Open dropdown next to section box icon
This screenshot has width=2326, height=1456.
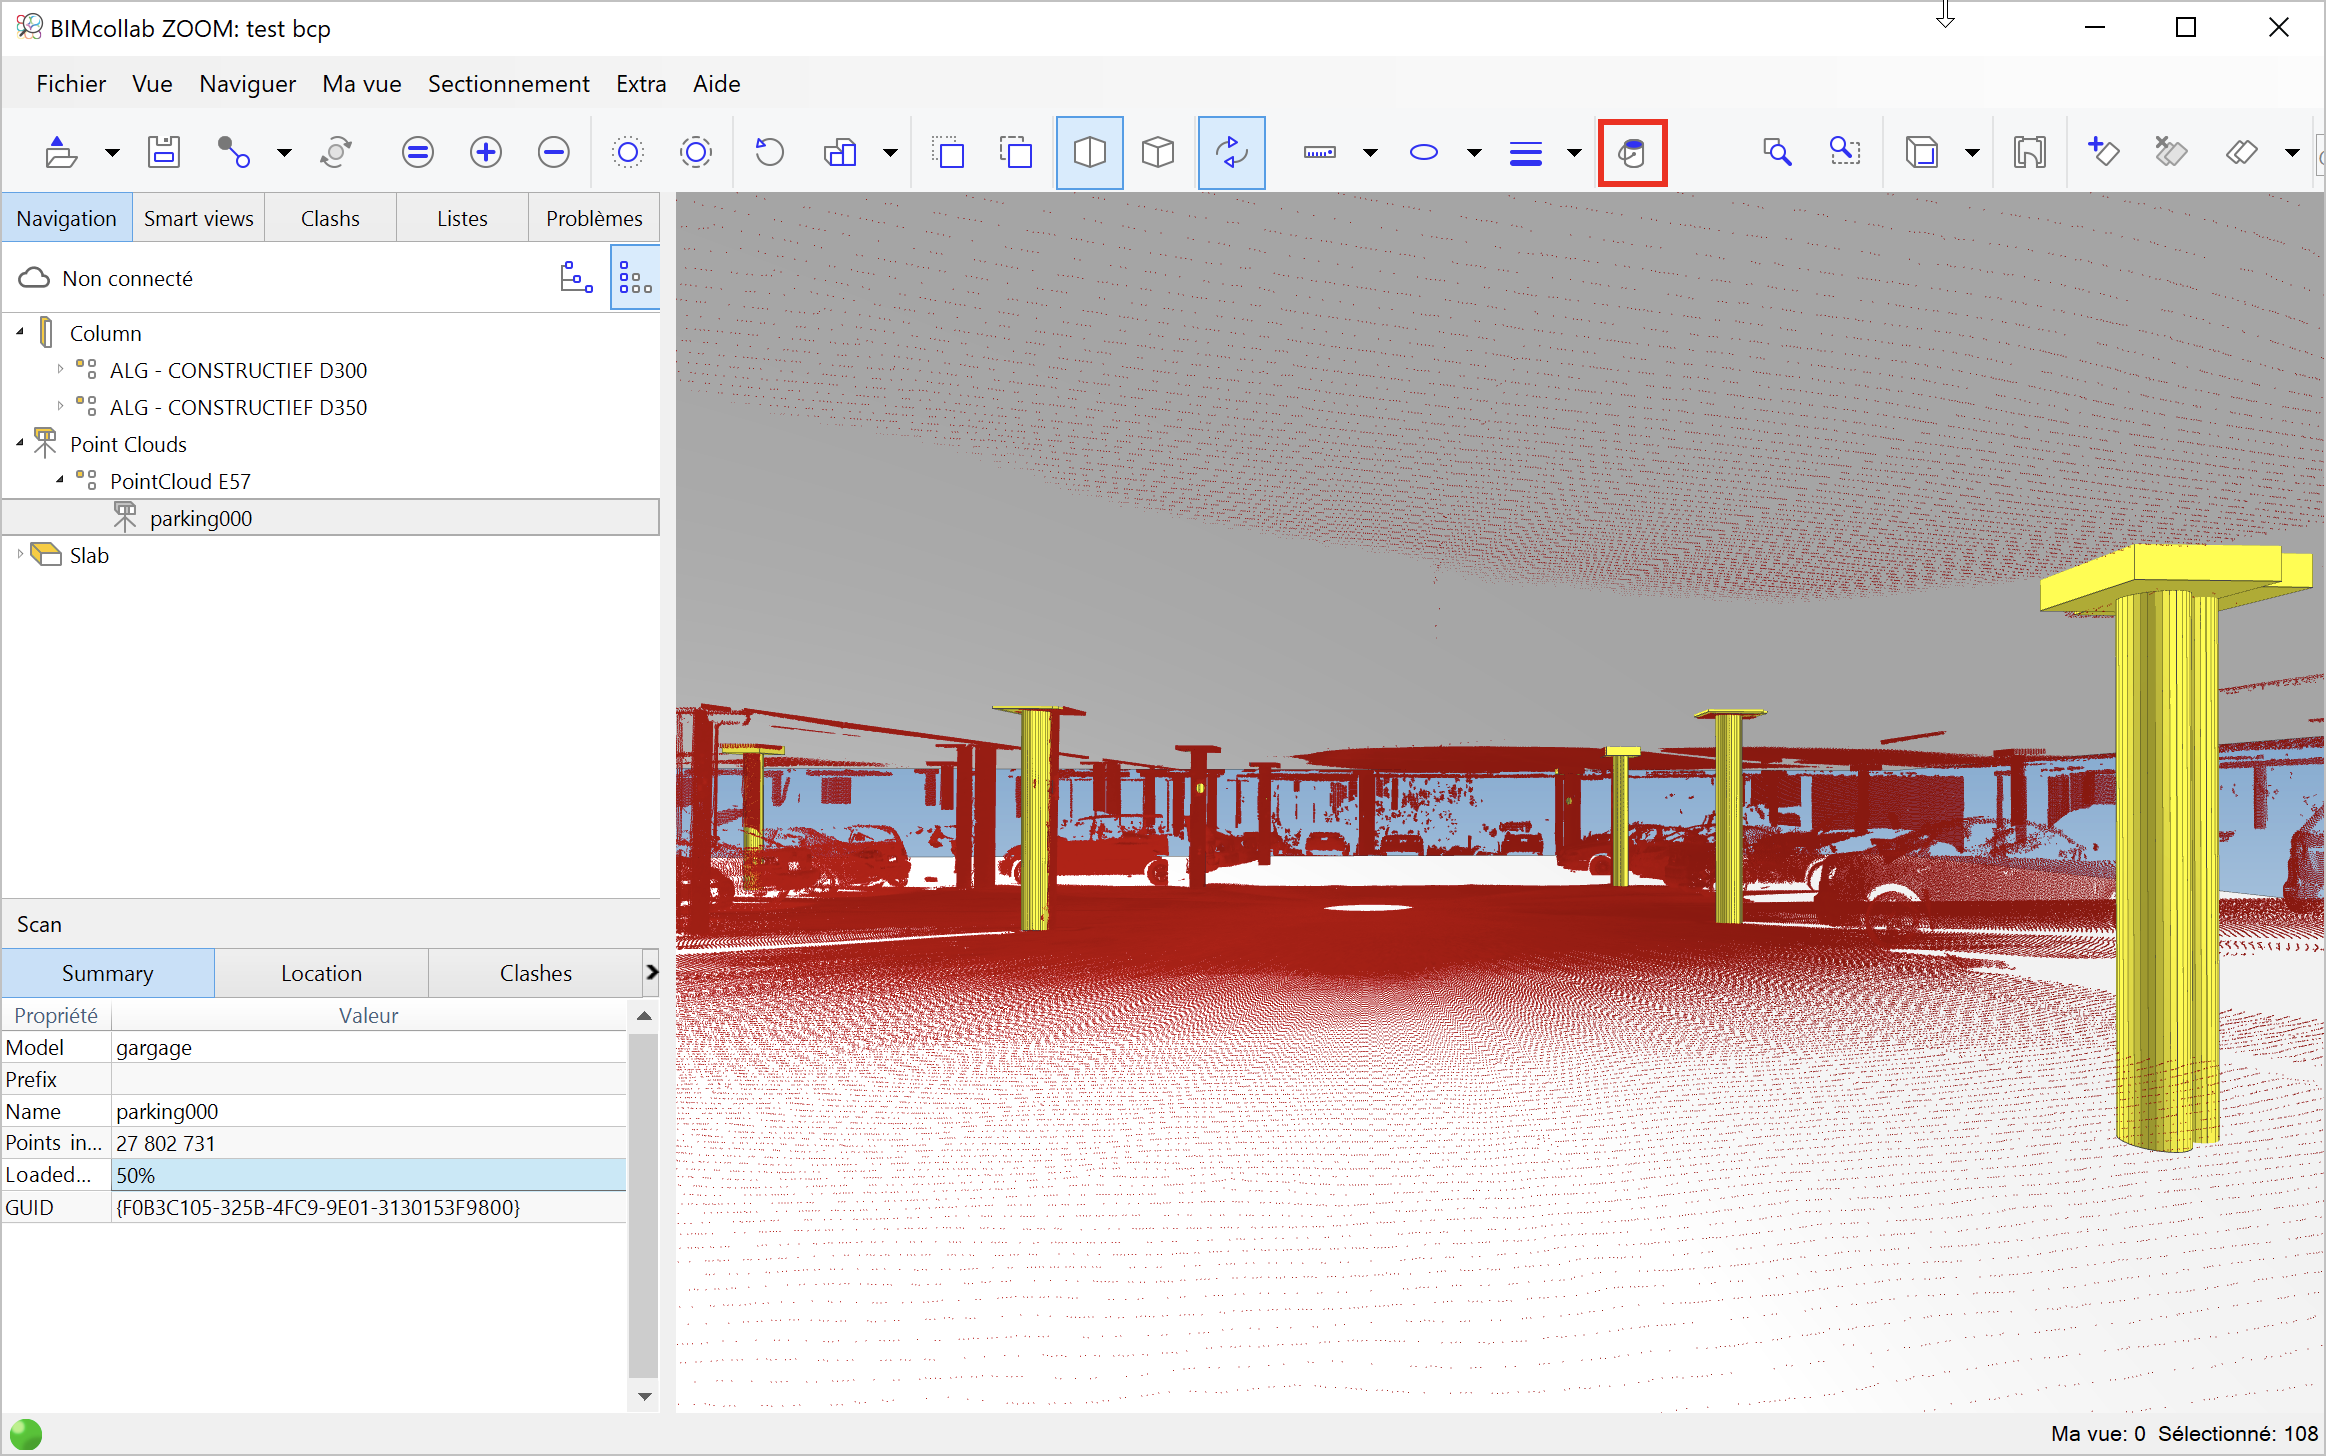coord(1972,153)
